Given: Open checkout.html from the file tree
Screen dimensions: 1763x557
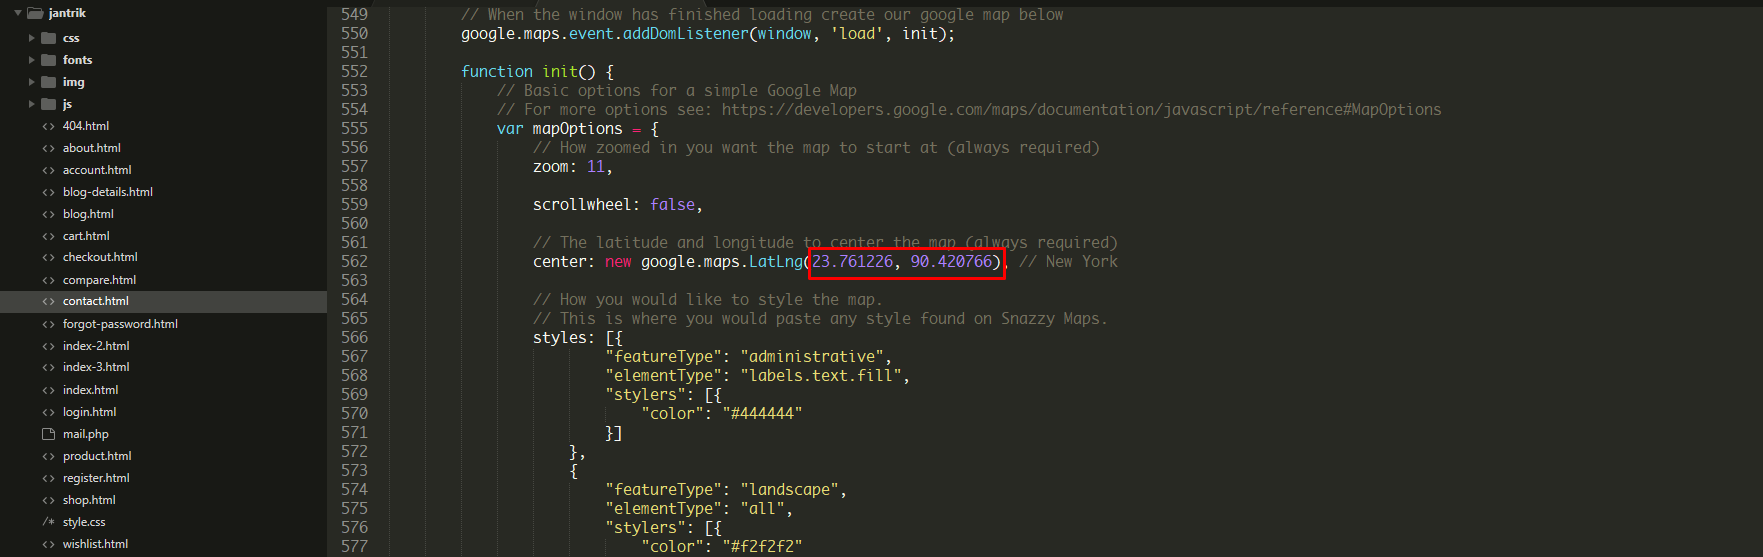Looking at the screenshot, I should pos(100,257).
